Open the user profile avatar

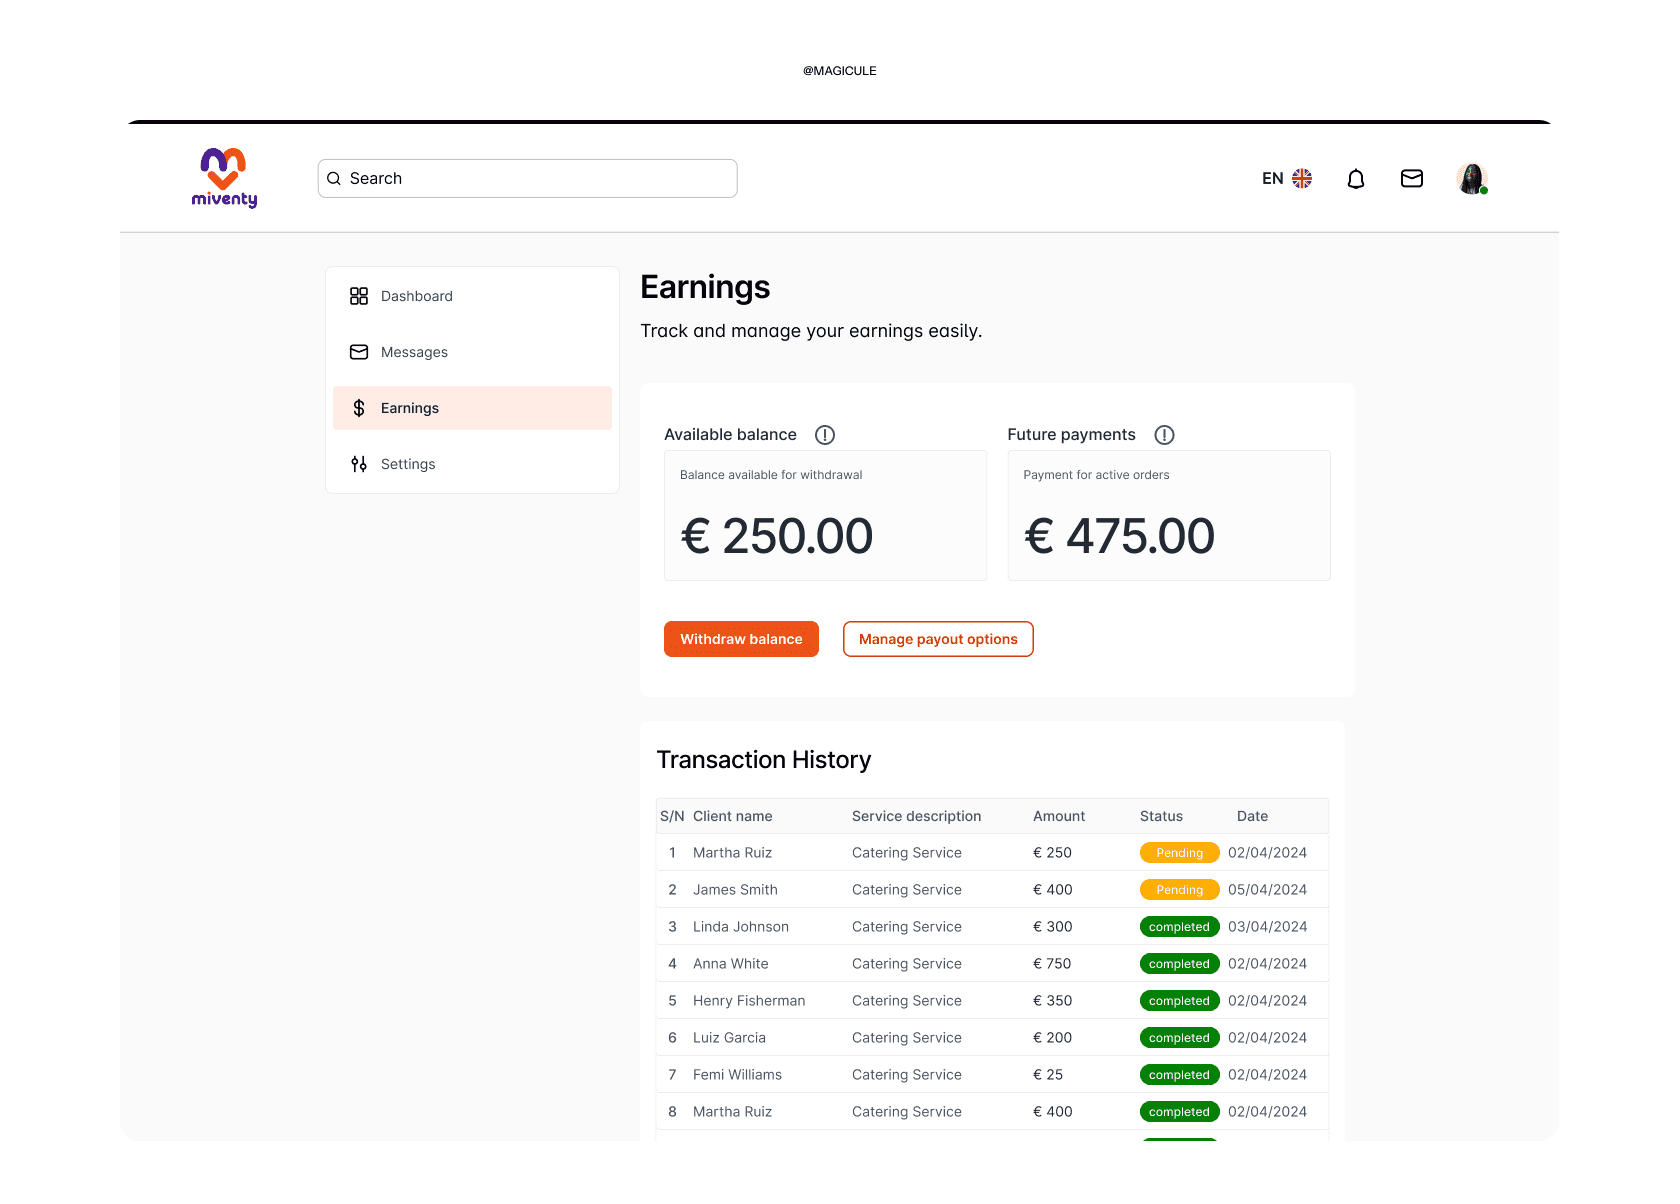[1472, 178]
